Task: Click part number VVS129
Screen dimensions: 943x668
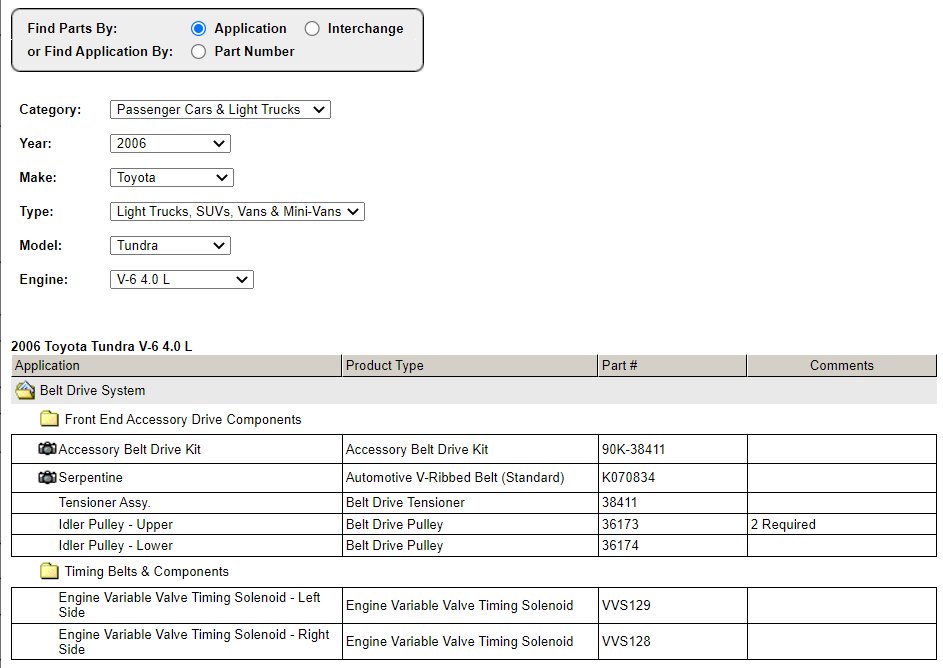Action: click(x=626, y=605)
